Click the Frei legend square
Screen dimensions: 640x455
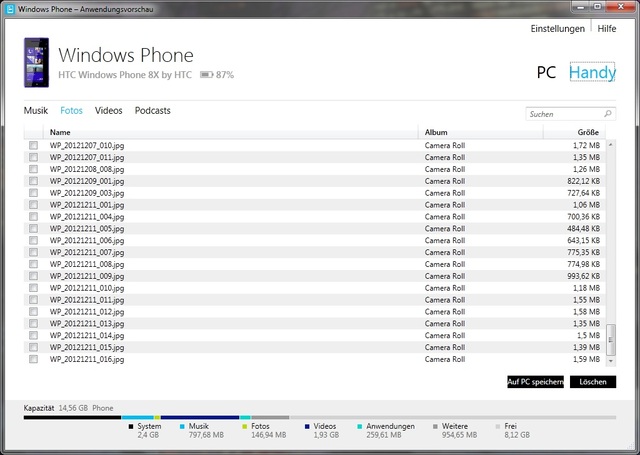click(x=498, y=426)
